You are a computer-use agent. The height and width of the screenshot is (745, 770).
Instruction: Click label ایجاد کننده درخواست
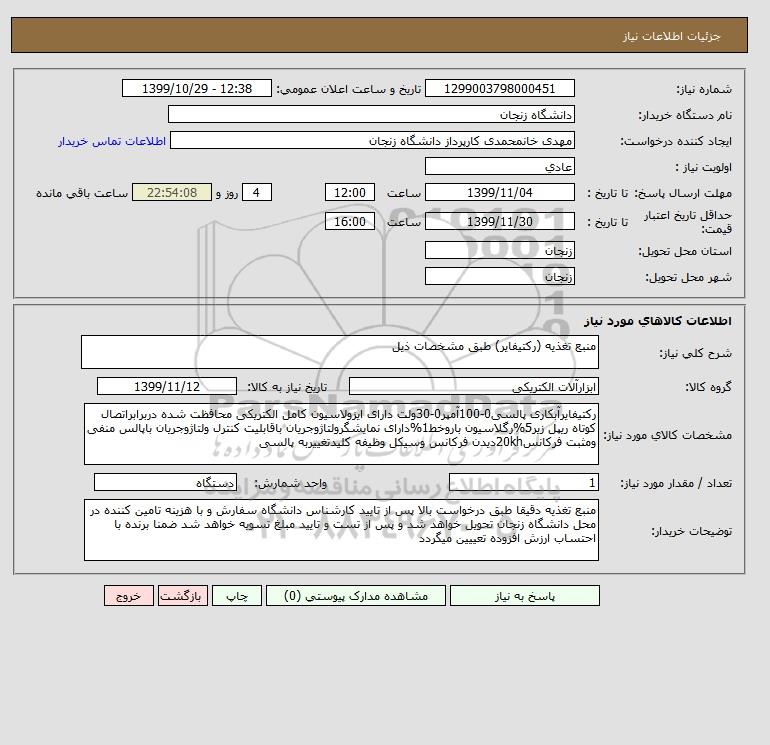point(676,141)
